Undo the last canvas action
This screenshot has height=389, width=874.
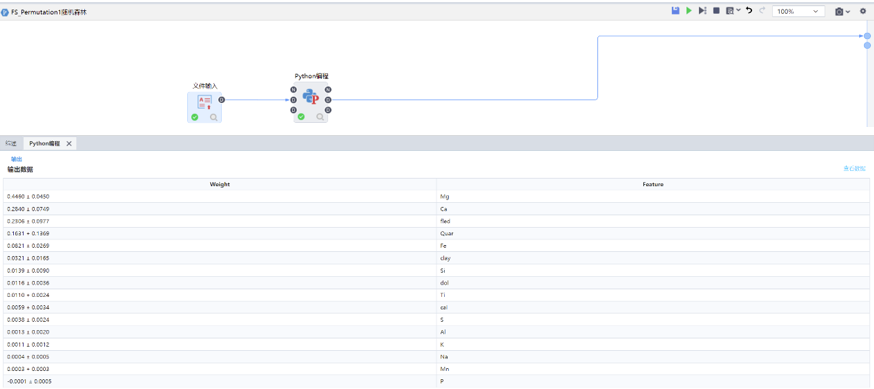(x=749, y=11)
